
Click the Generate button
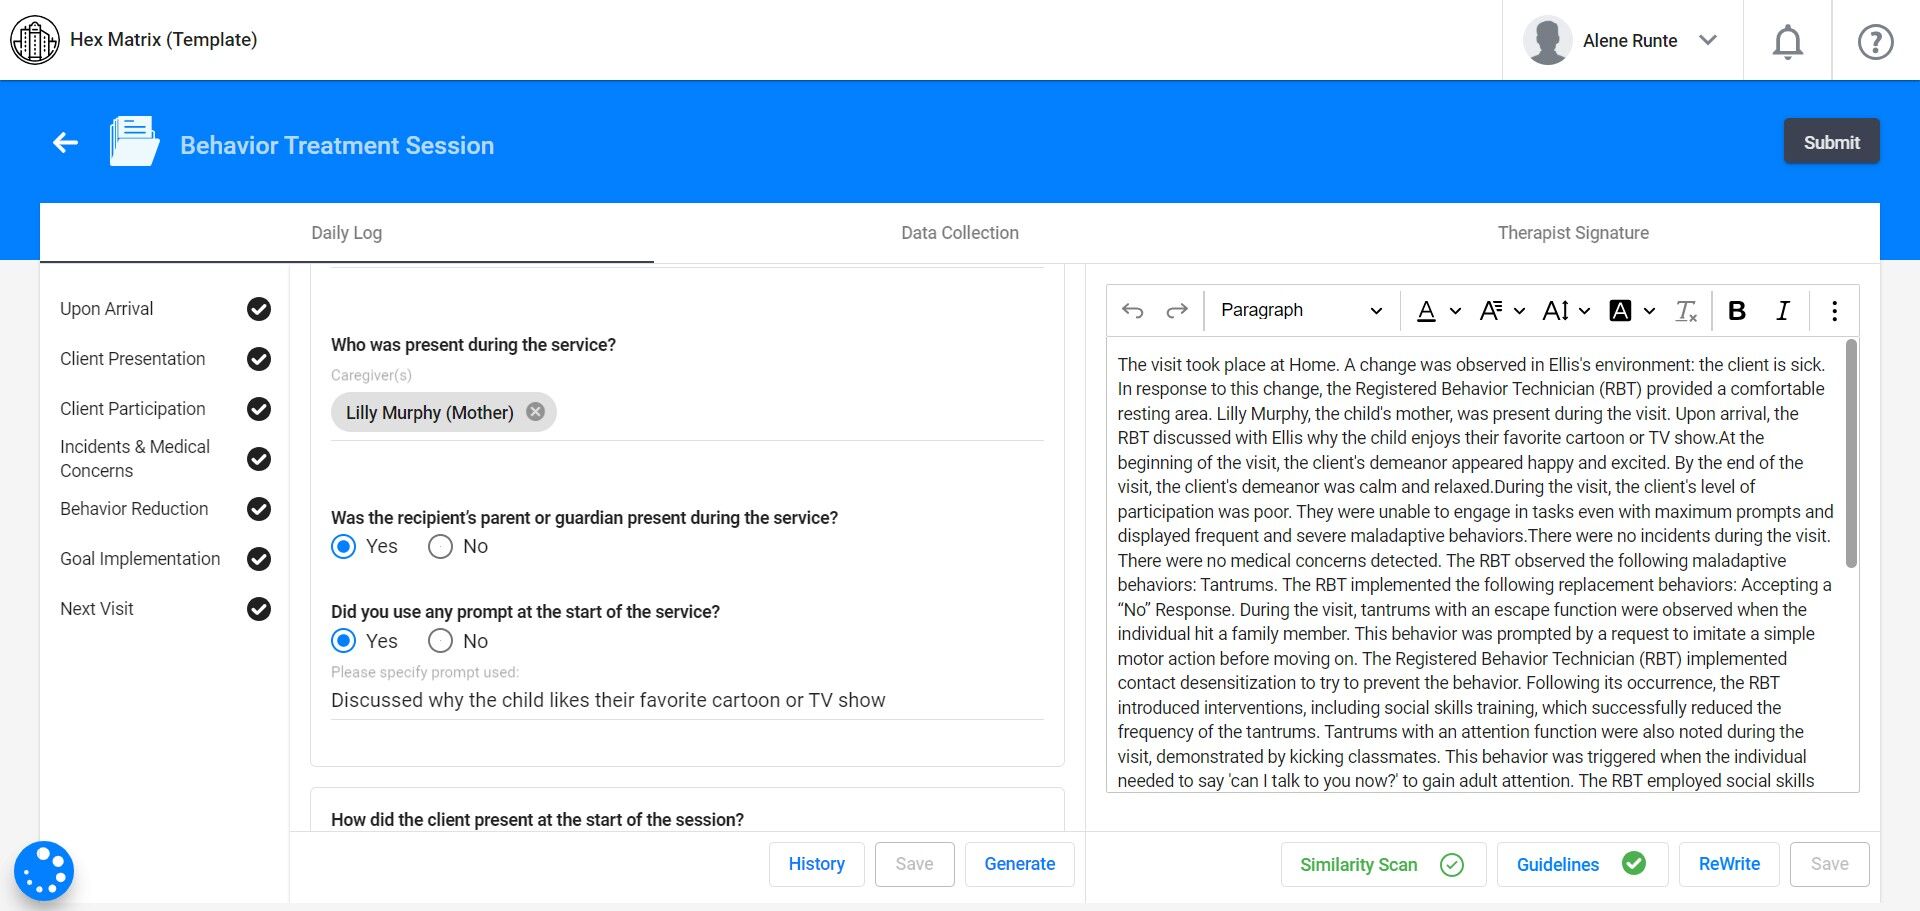[1019, 864]
